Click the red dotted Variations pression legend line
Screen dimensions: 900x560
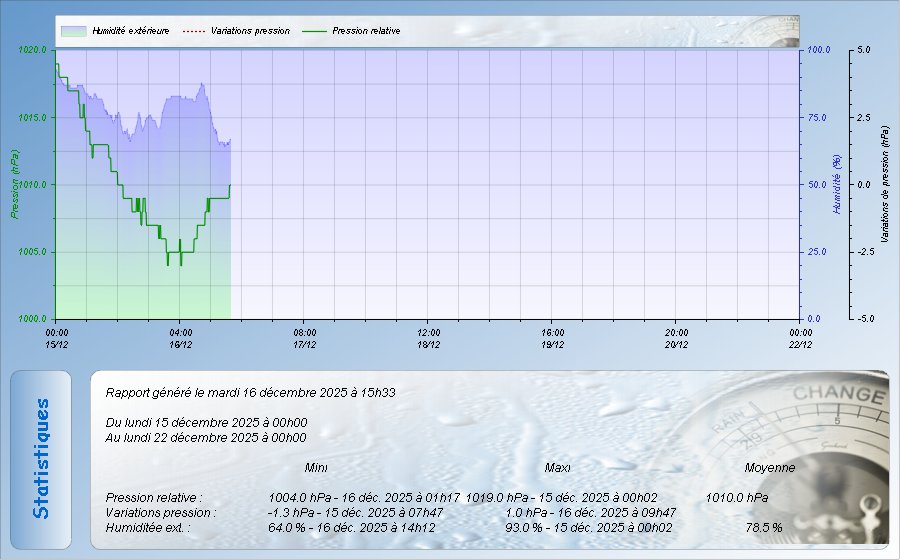[x=193, y=31]
